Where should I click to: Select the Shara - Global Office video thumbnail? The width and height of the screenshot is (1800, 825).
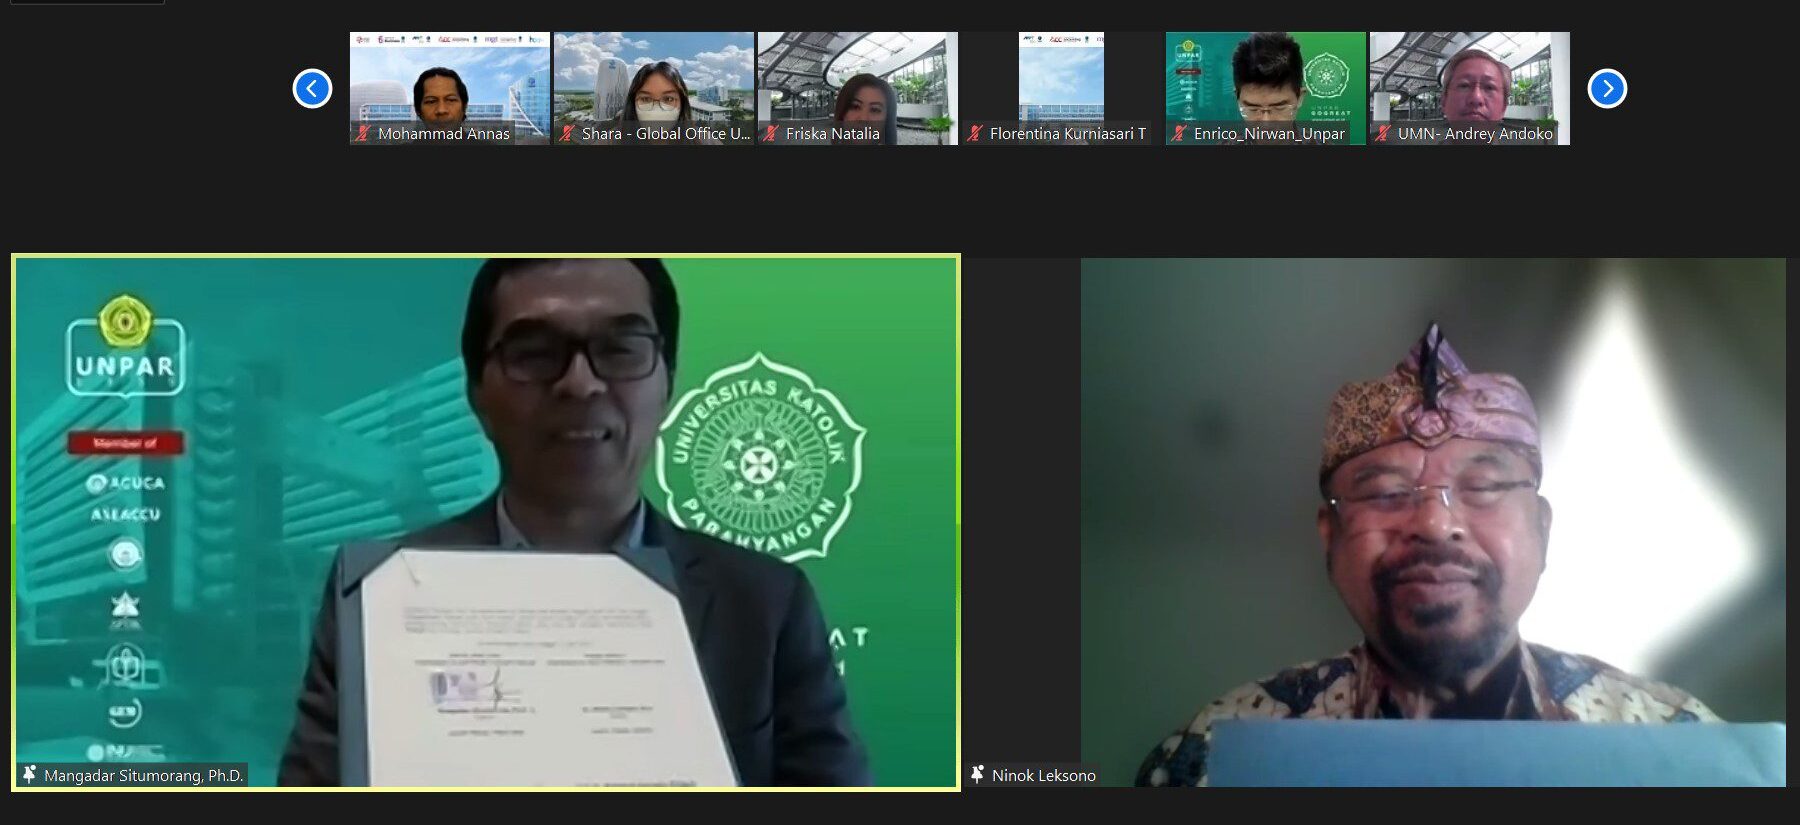coord(653,80)
